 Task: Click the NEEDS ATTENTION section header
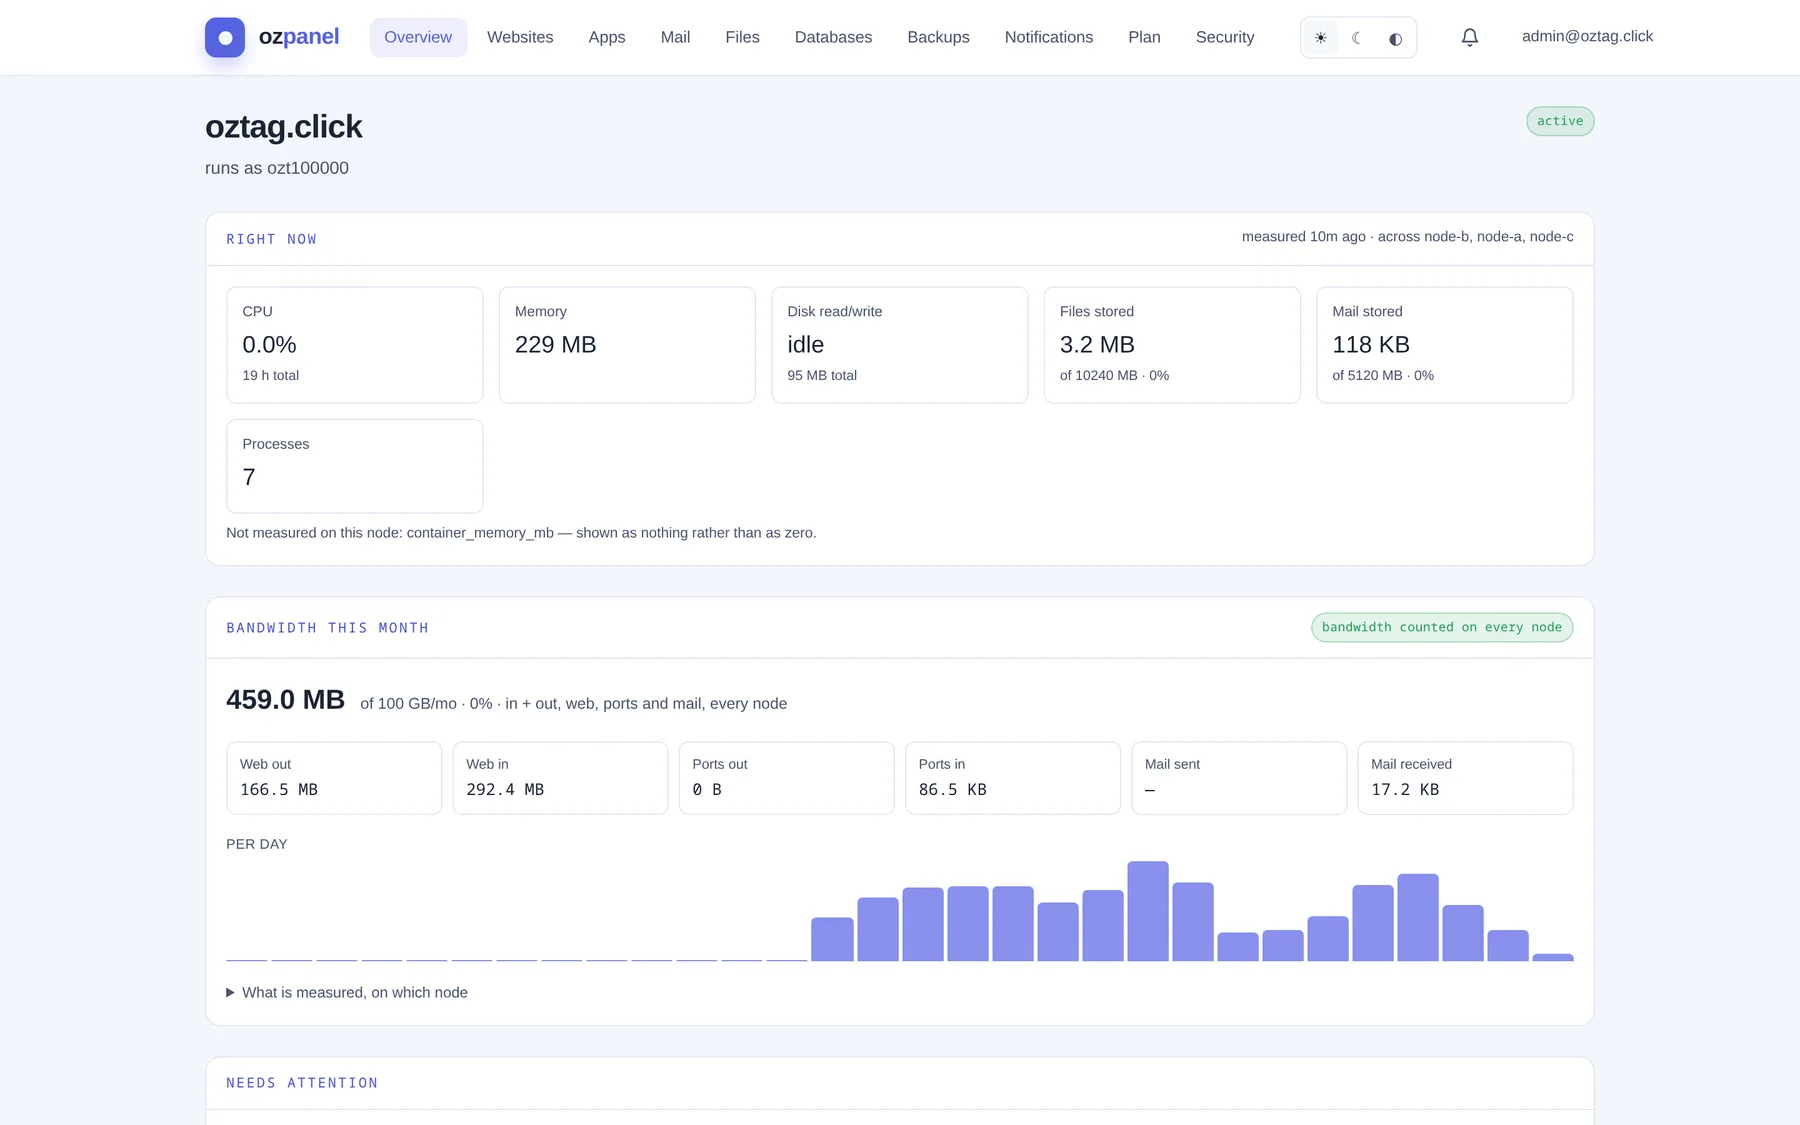(x=302, y=1083)
